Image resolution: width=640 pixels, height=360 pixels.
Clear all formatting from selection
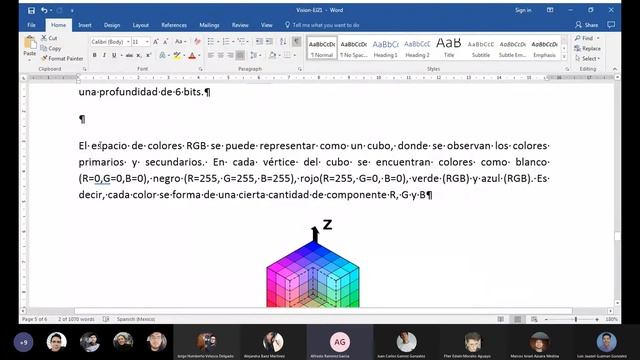click(197, 42)
